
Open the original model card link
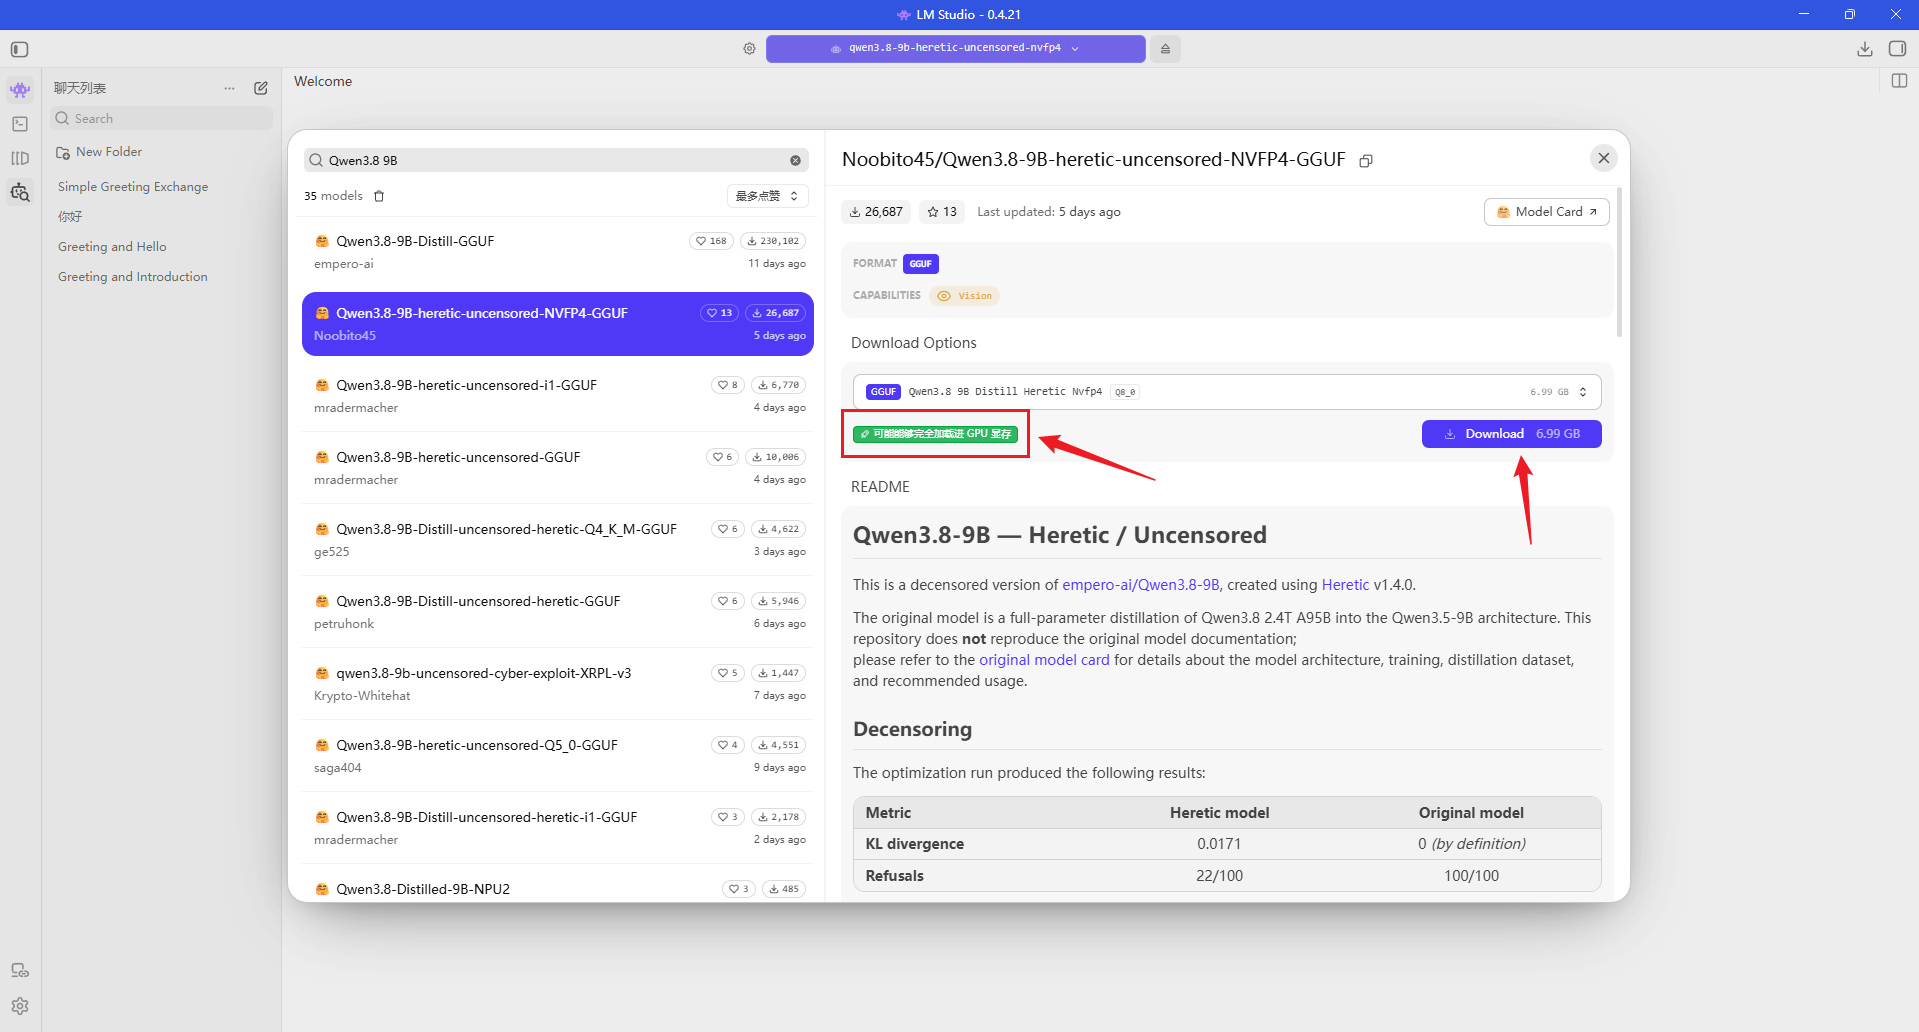pyautogui.click(x=1044, y=660)
